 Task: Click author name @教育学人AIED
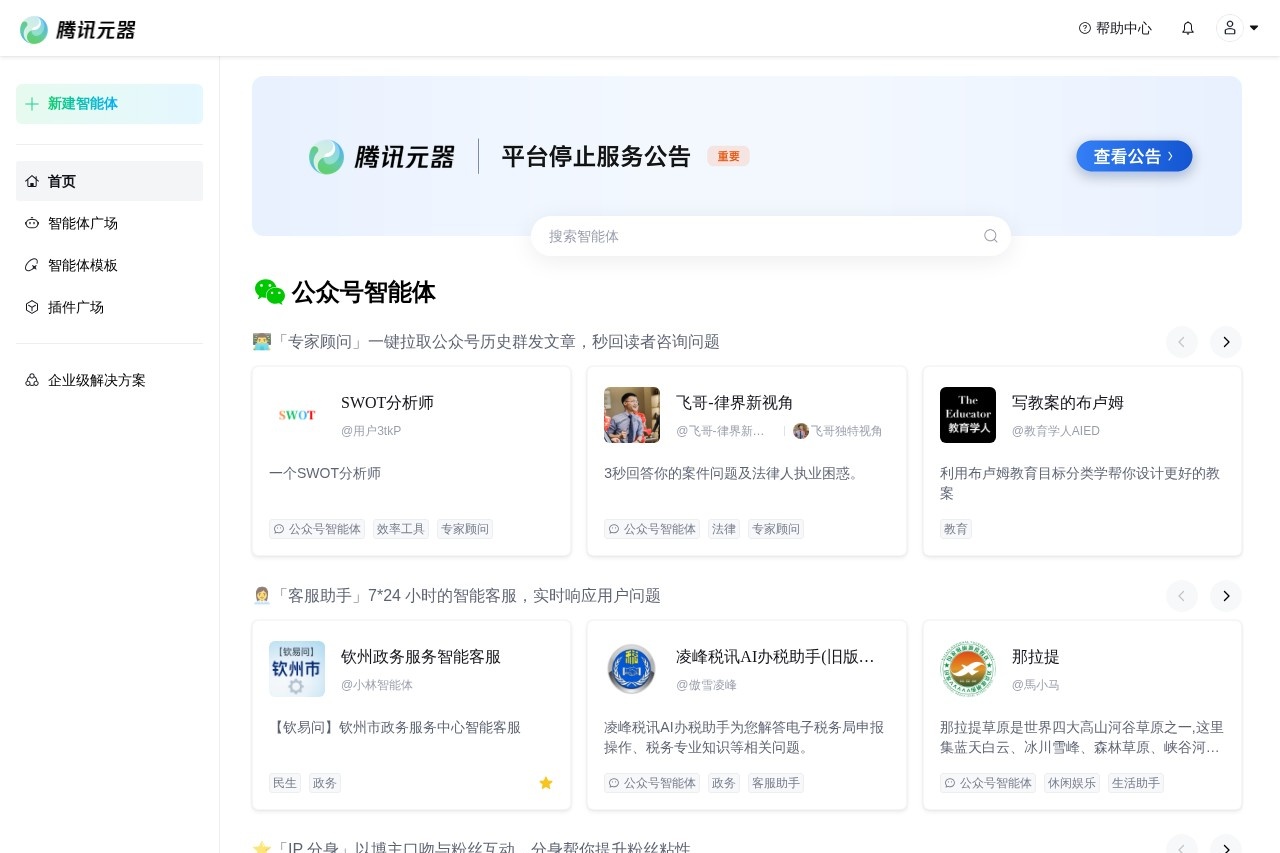pos(1056,431)
